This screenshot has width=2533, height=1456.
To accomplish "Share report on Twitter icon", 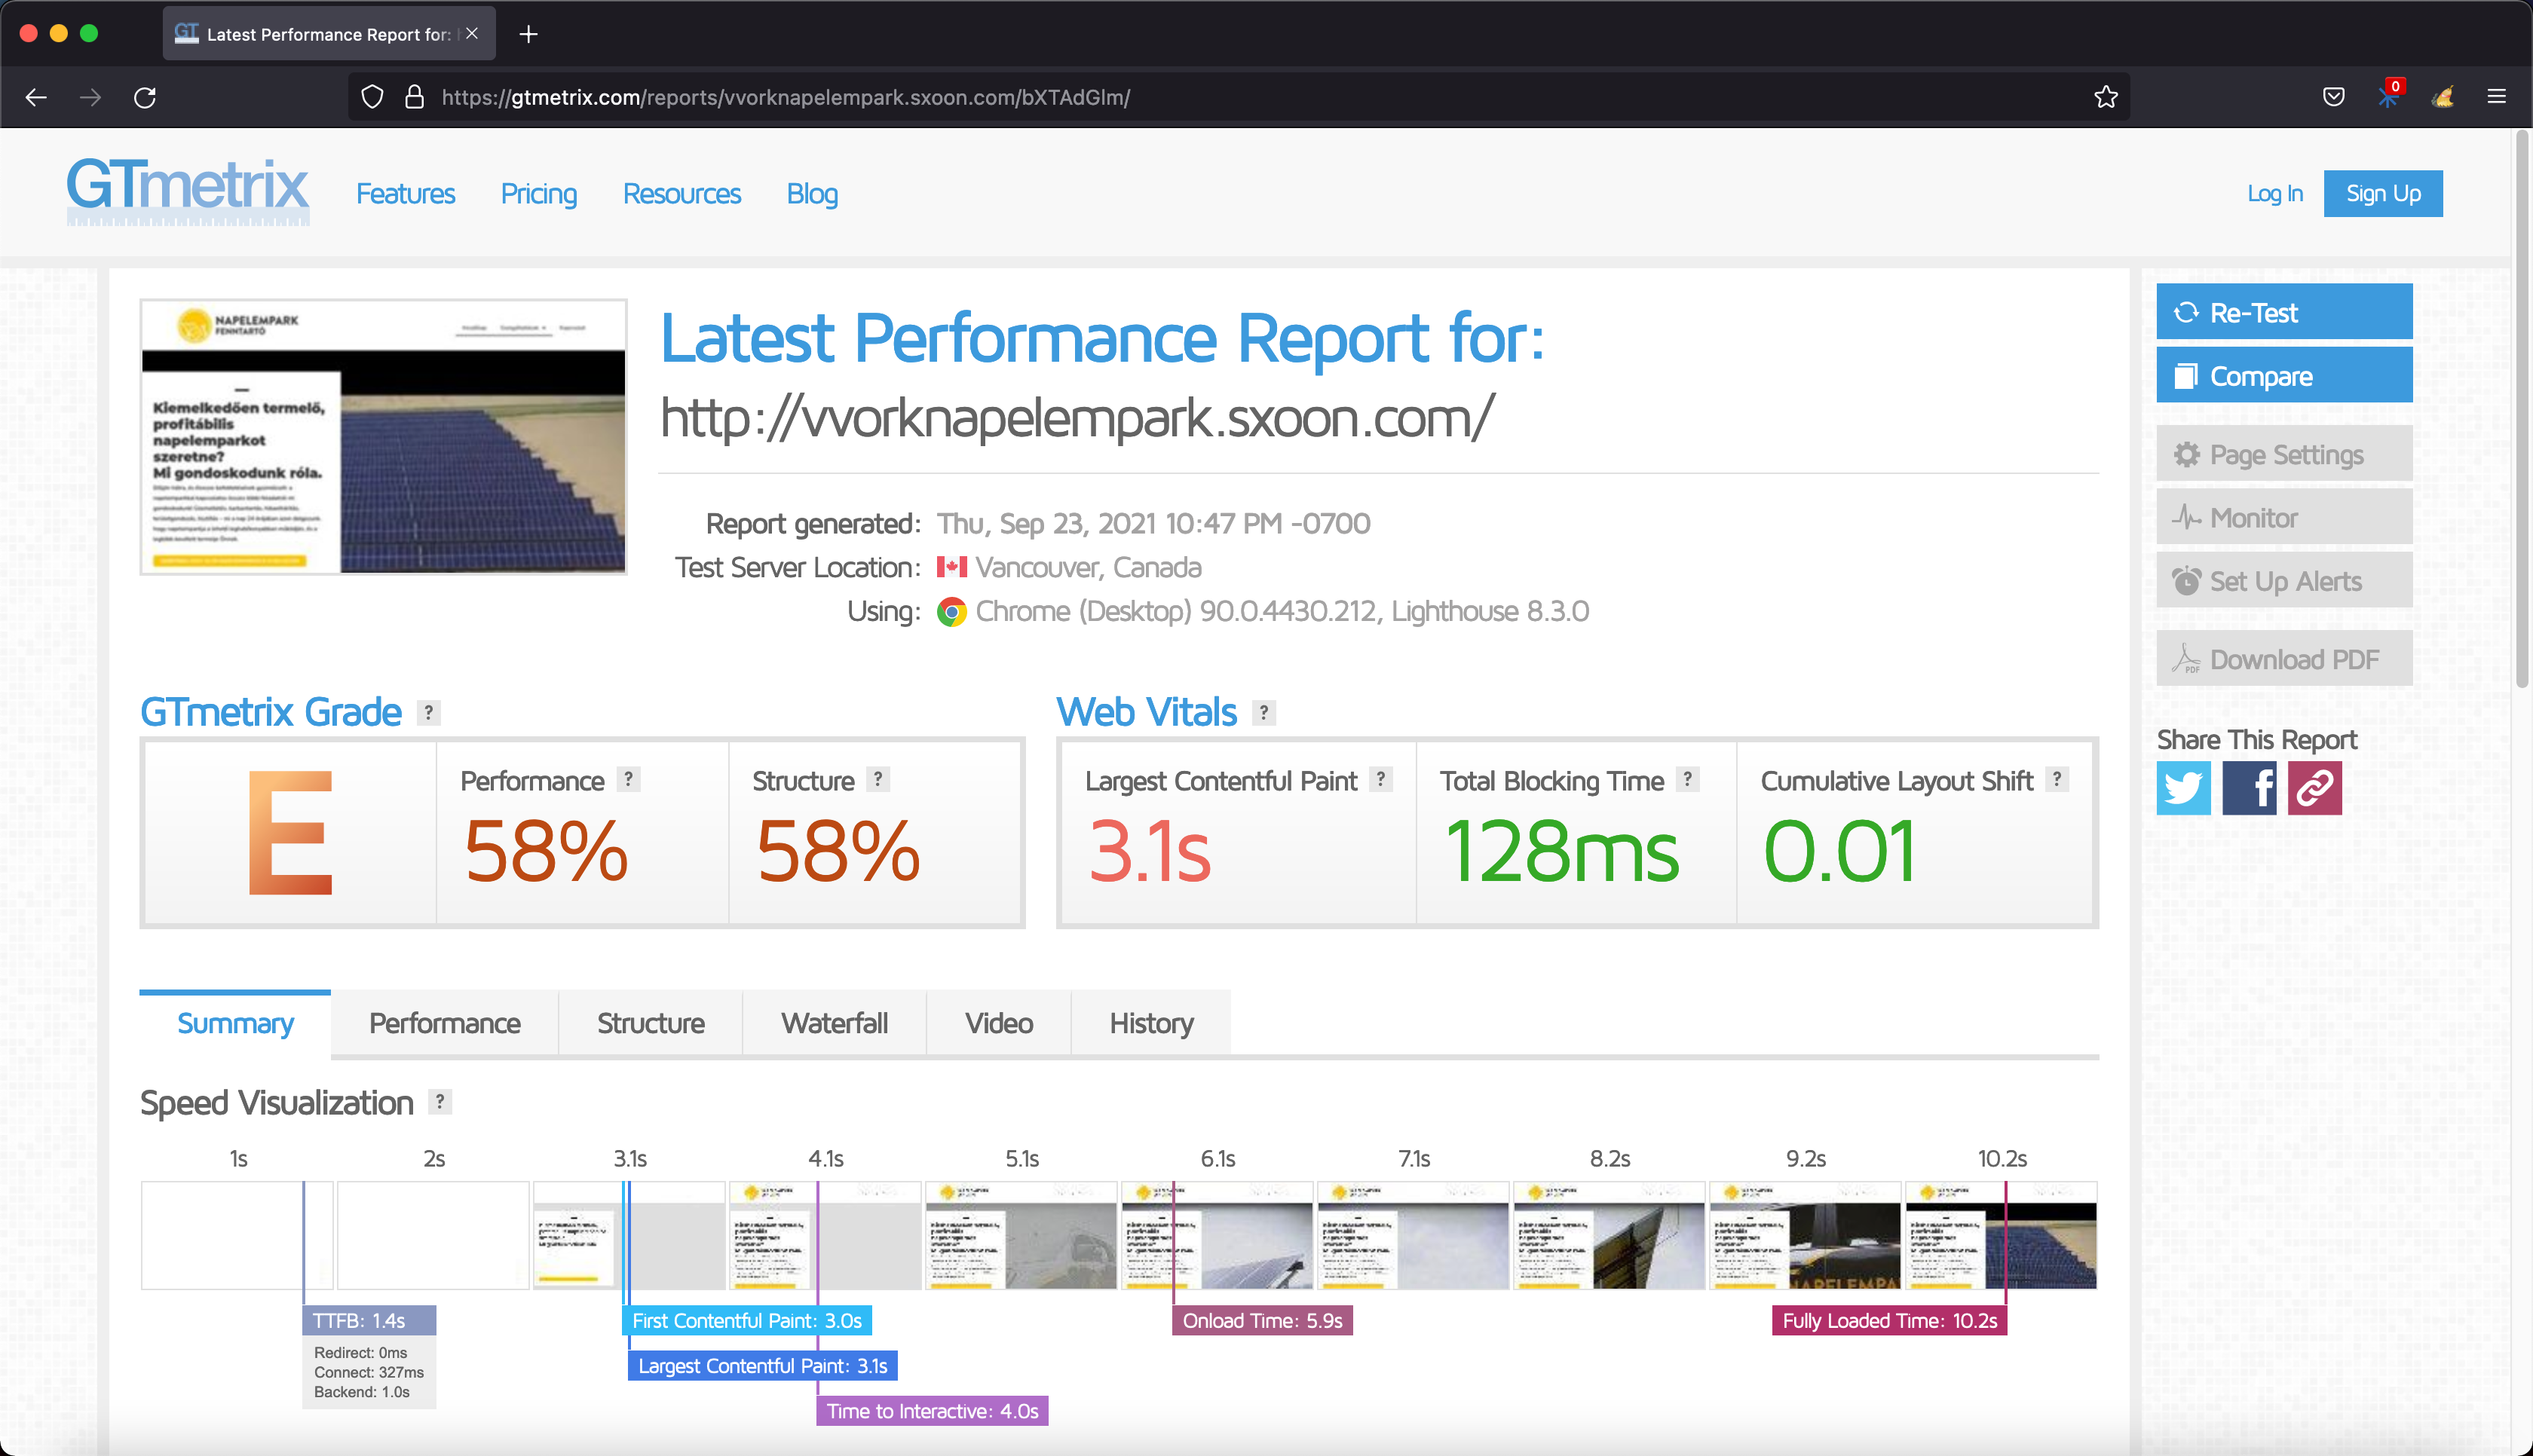I will 2183,788.
